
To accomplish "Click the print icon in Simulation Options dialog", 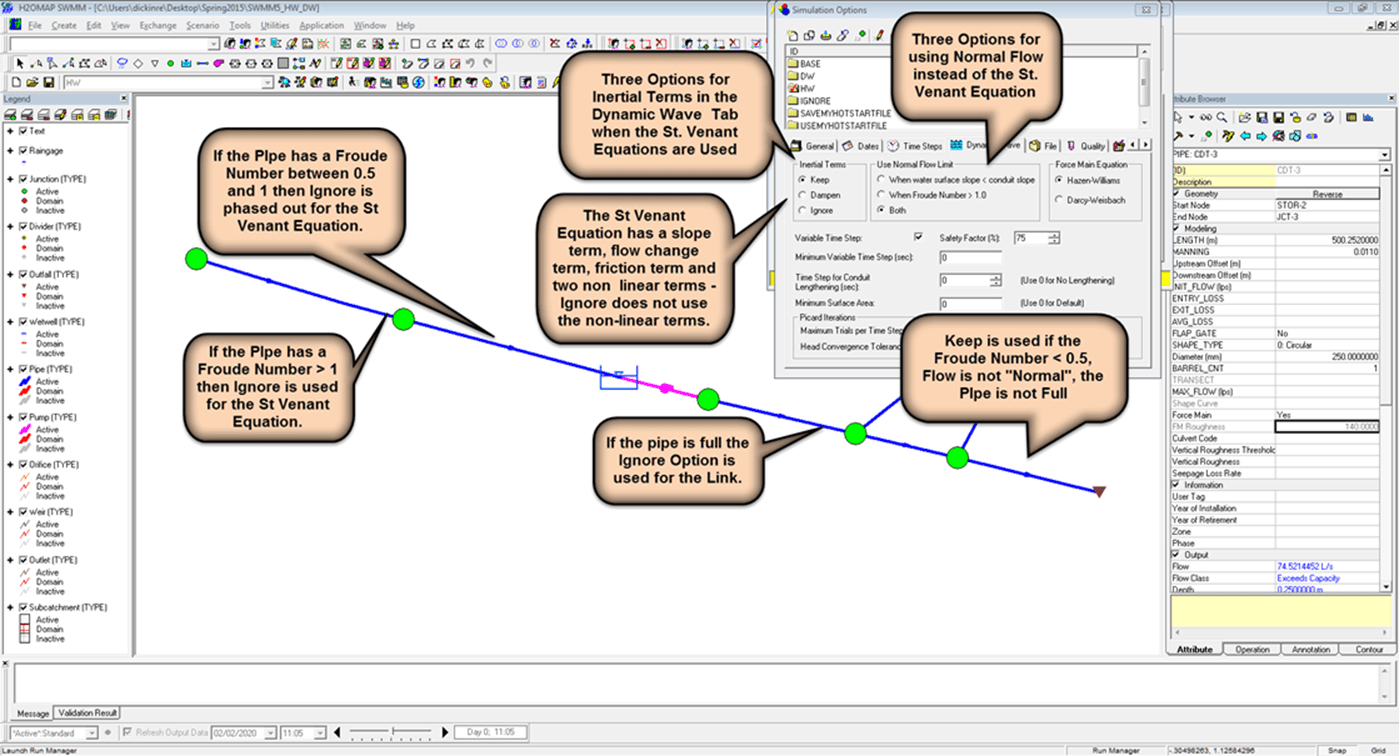I will 825,35.
